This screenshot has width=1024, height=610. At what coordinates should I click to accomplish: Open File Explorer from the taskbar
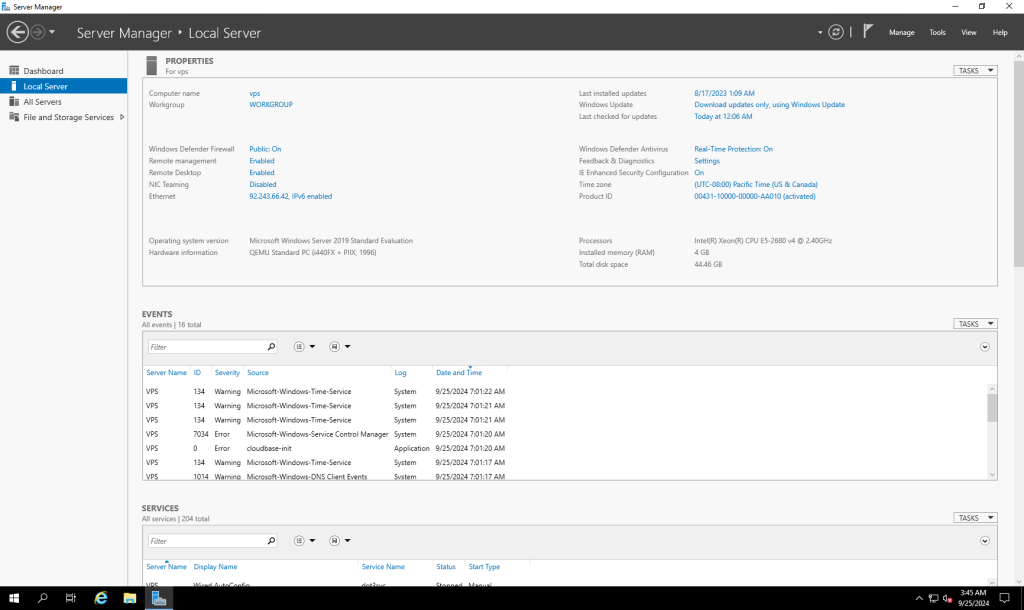pos(130,598)
